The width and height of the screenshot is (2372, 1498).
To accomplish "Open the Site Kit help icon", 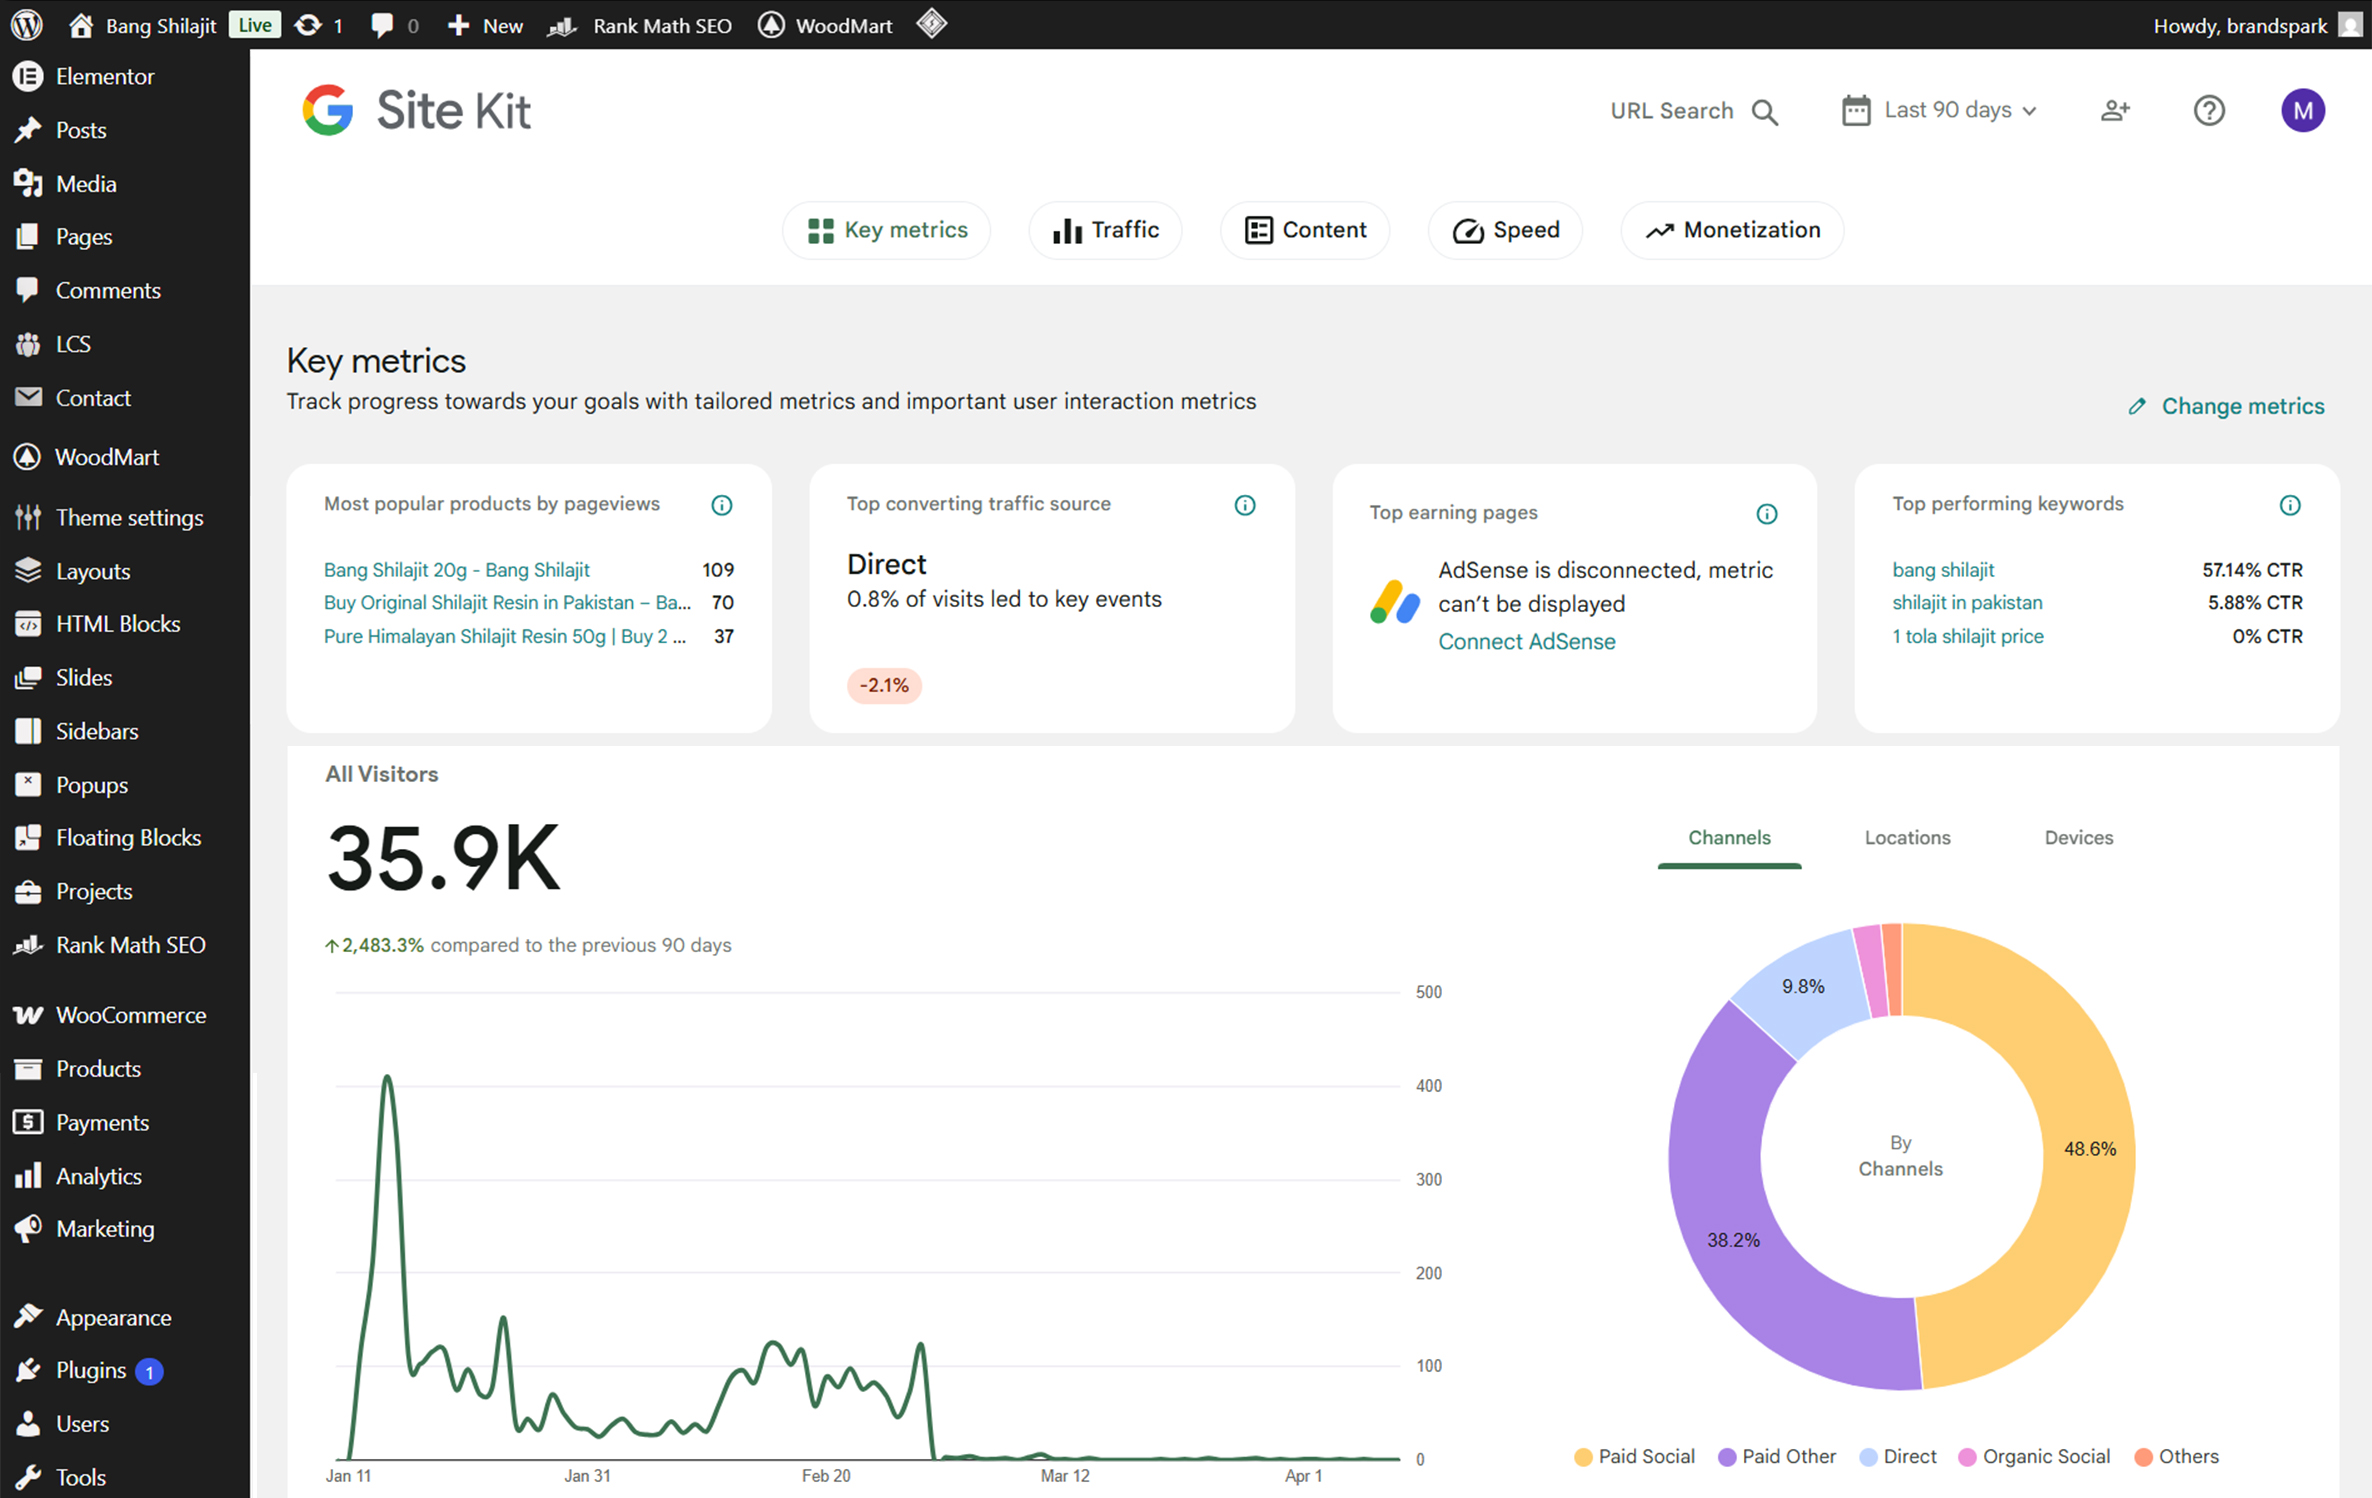I will pos(2209,110).
